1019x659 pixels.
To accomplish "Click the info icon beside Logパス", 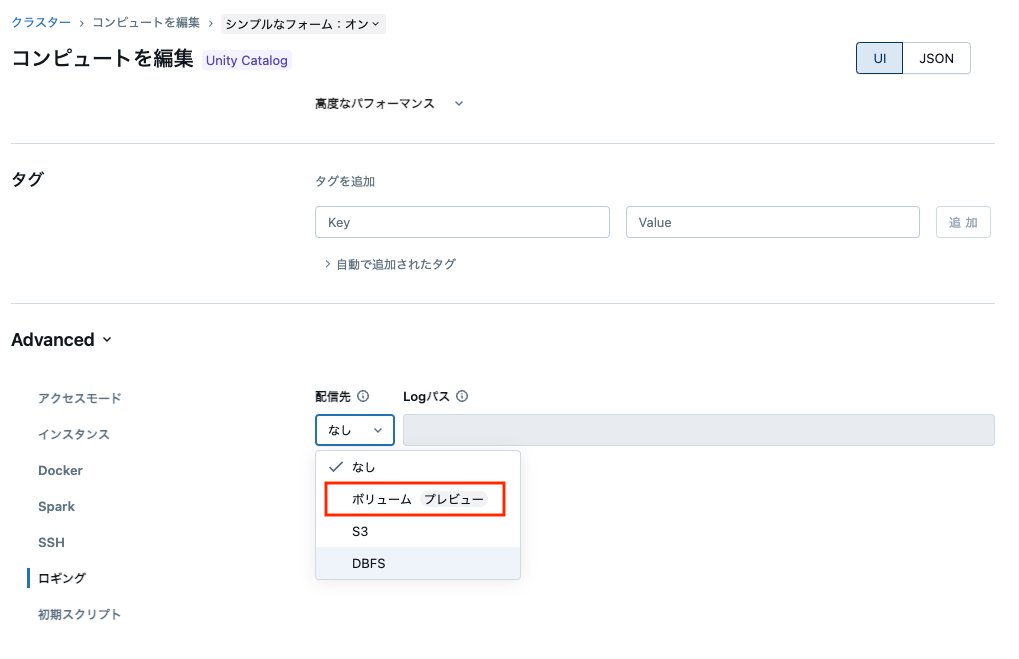I will pos(462,396).
